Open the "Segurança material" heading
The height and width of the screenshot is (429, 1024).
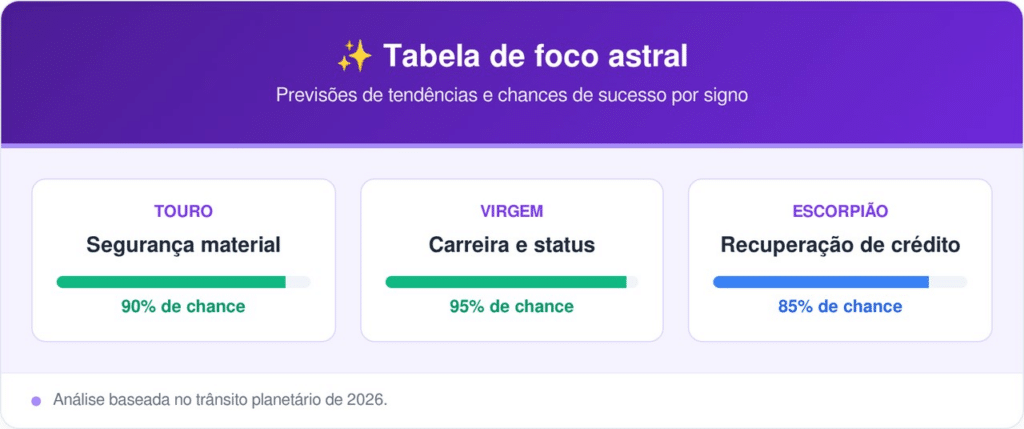coord(183,244)
